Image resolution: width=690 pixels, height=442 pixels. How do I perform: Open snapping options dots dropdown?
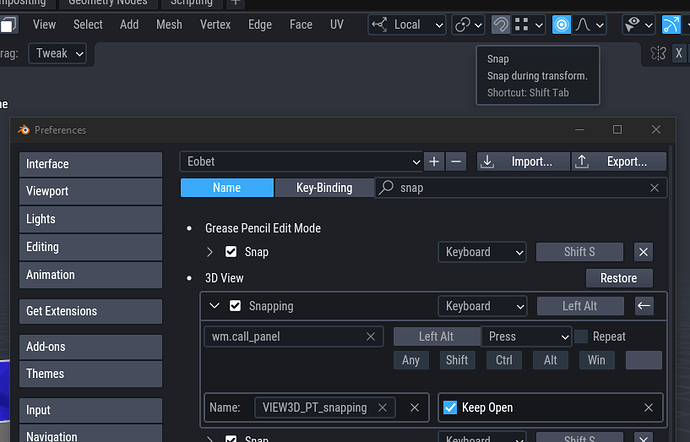point(529,25)
